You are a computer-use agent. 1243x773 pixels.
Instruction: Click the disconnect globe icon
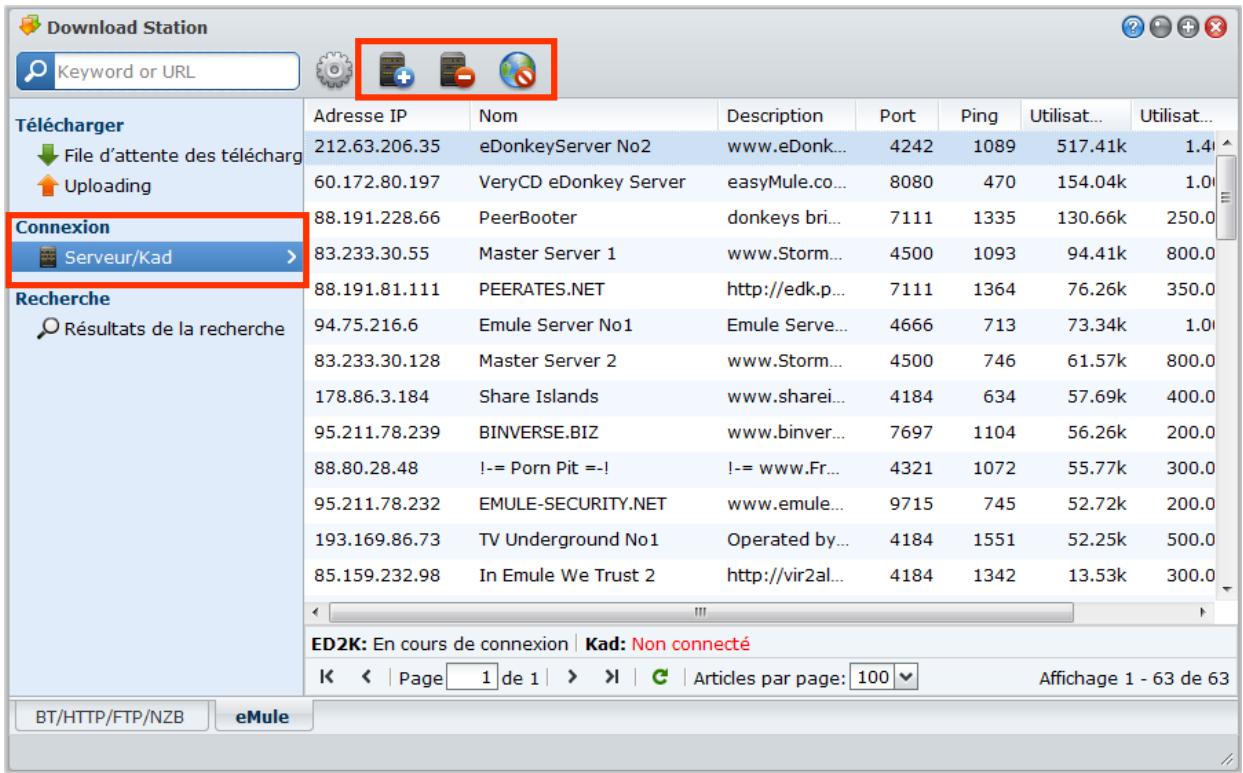coord(516,71)
